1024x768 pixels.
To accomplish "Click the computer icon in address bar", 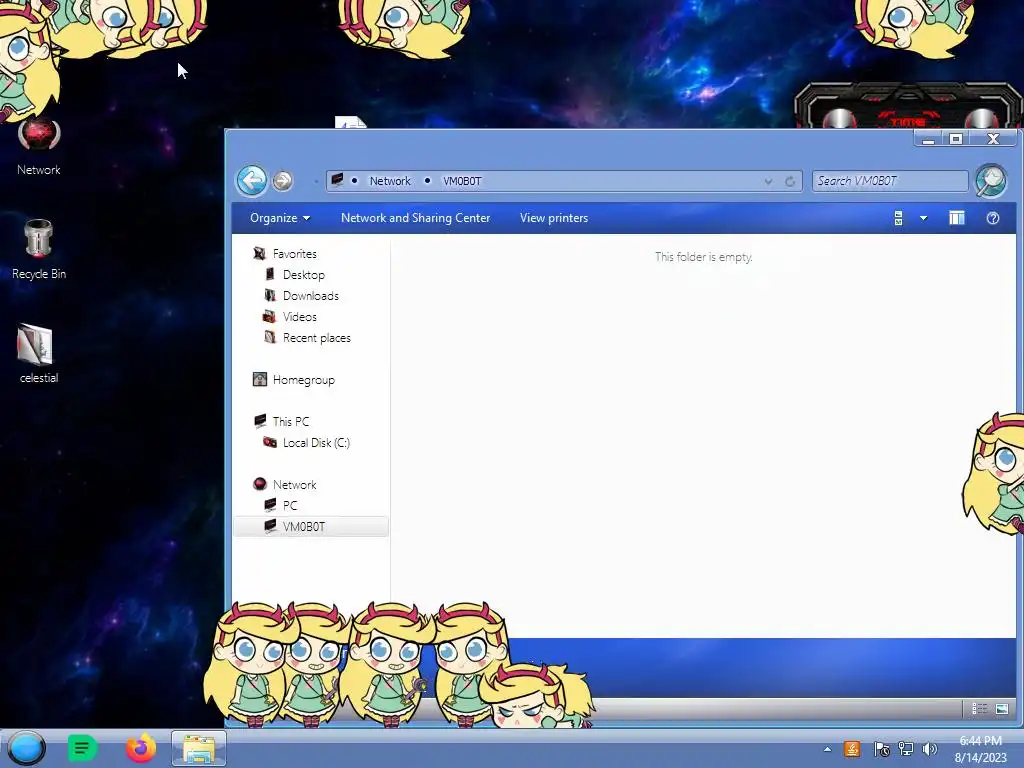I will [337, 180].
